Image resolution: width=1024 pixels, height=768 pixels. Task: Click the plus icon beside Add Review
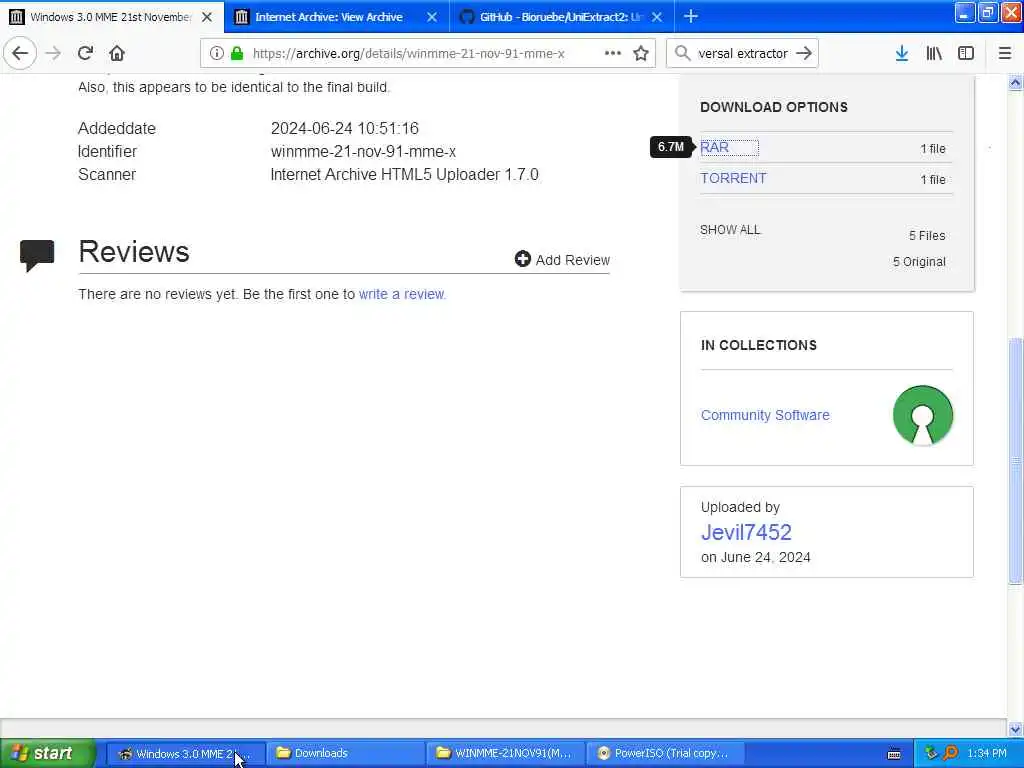522,259
